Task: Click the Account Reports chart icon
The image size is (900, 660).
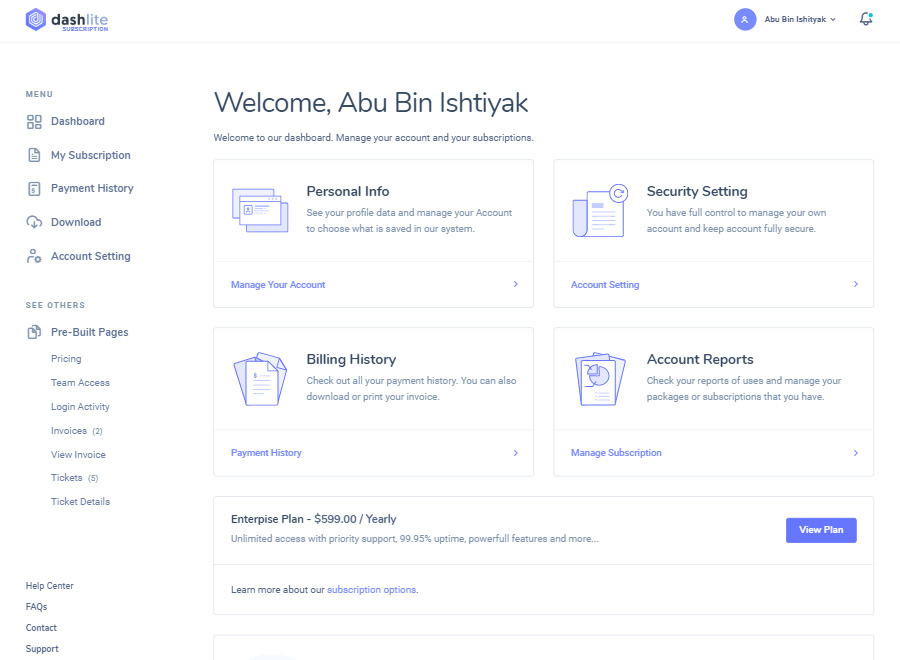Action: pos(599,379)
